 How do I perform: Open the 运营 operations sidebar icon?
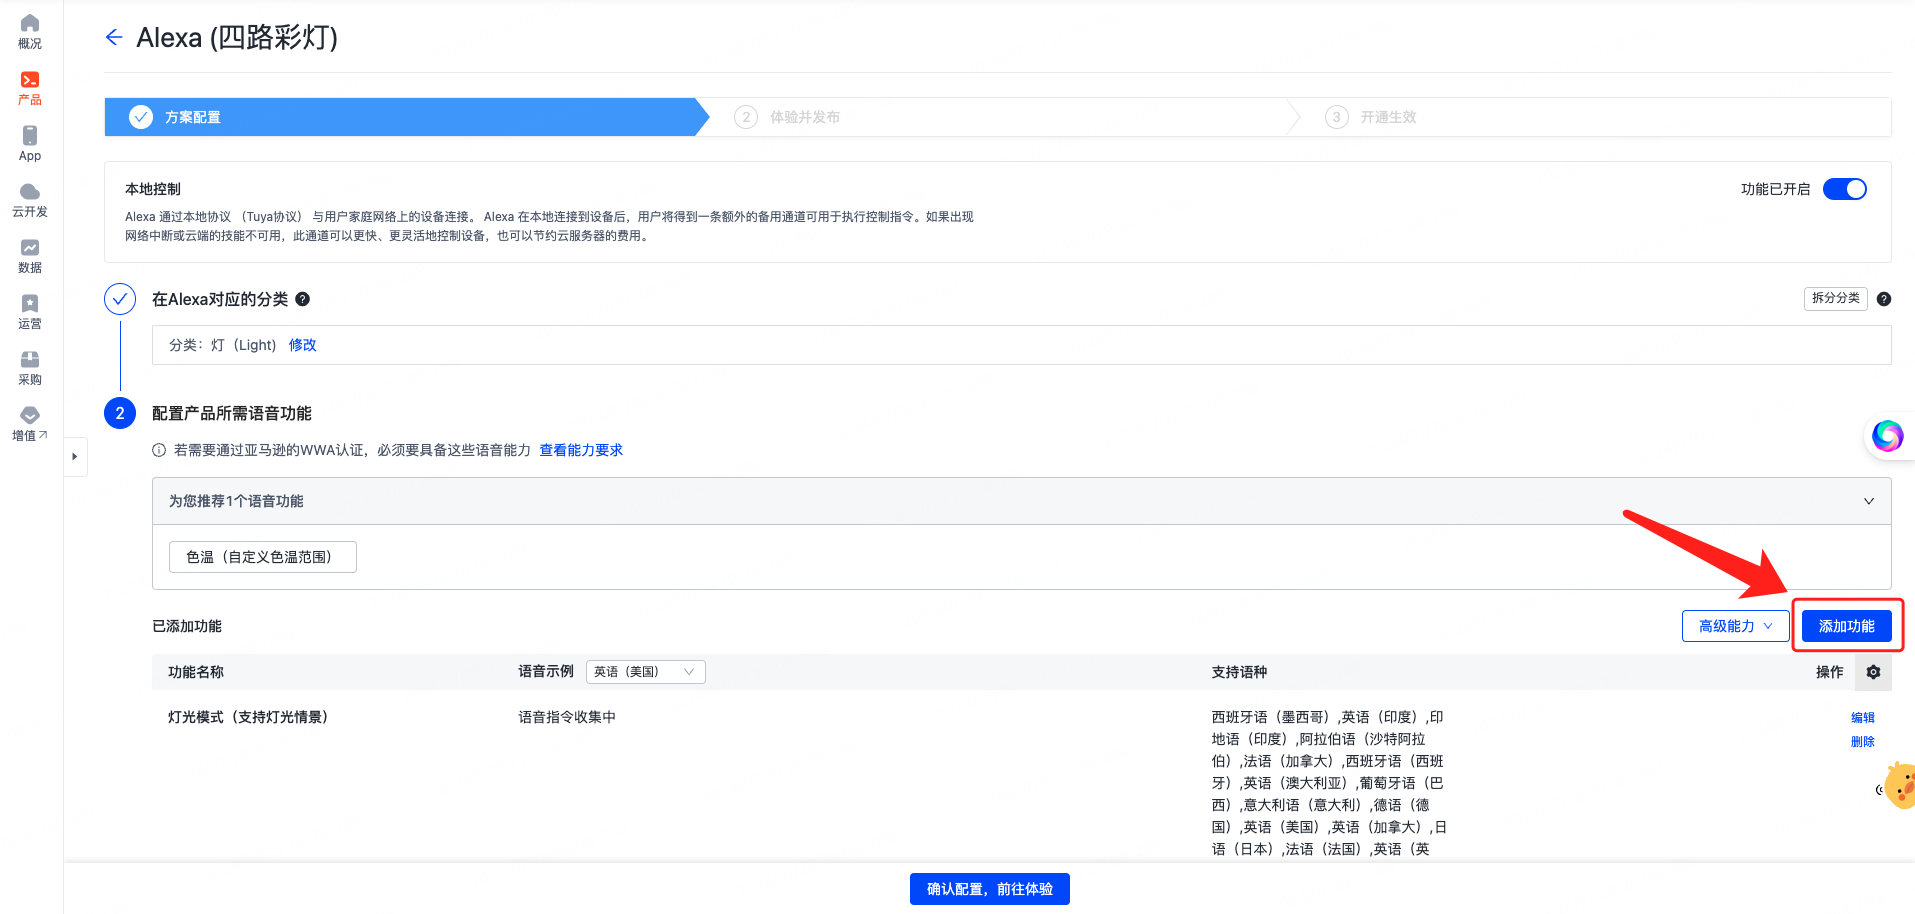pos(30,312)
